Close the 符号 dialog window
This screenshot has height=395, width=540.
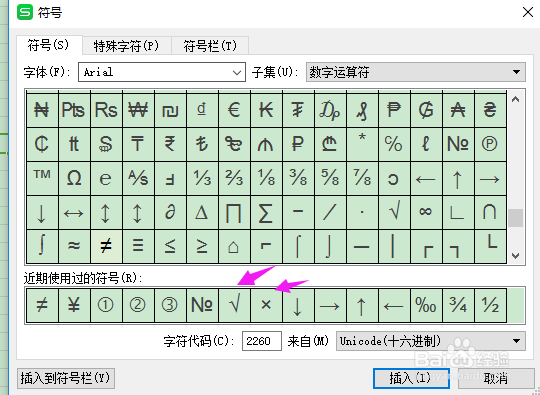pyautogui.click(x=528, y=12)
